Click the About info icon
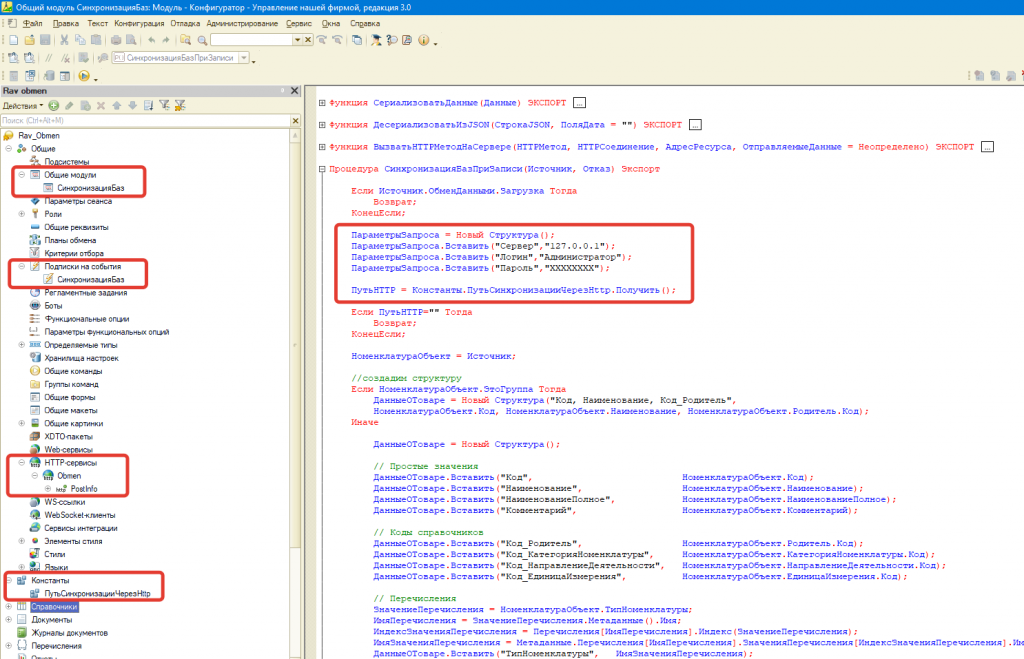 [424, 40]
